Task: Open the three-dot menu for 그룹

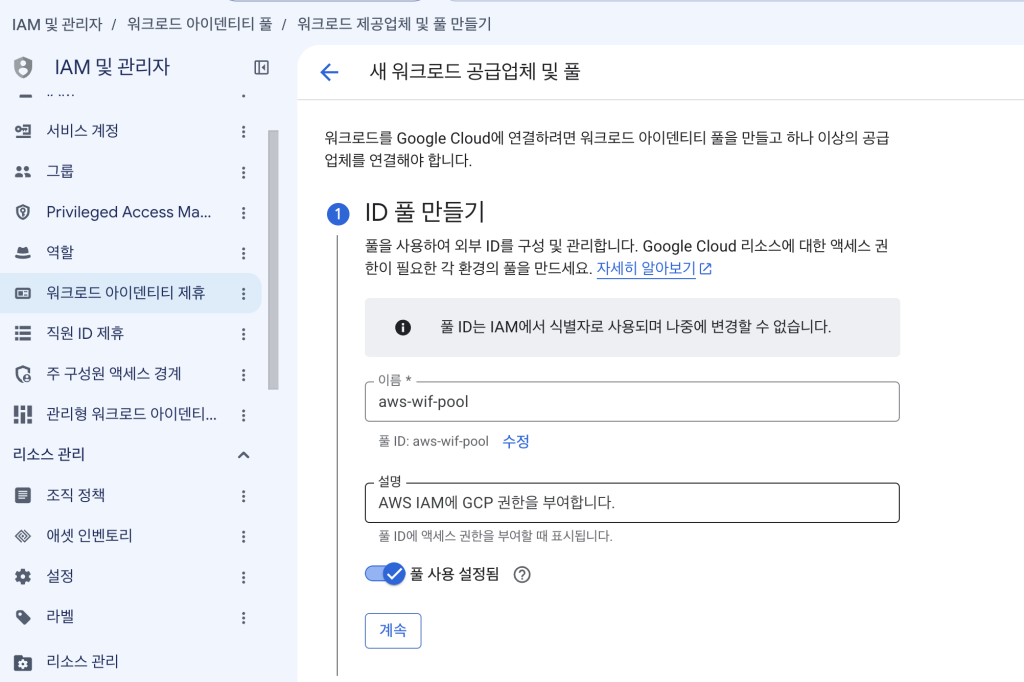Action: [x=244, y=172]
